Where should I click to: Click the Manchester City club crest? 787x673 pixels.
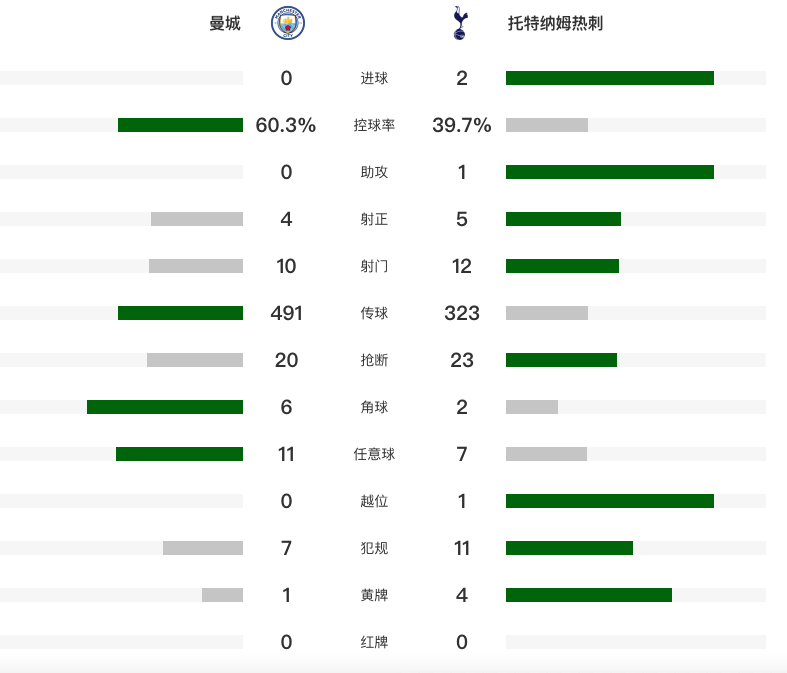(288, 23)
